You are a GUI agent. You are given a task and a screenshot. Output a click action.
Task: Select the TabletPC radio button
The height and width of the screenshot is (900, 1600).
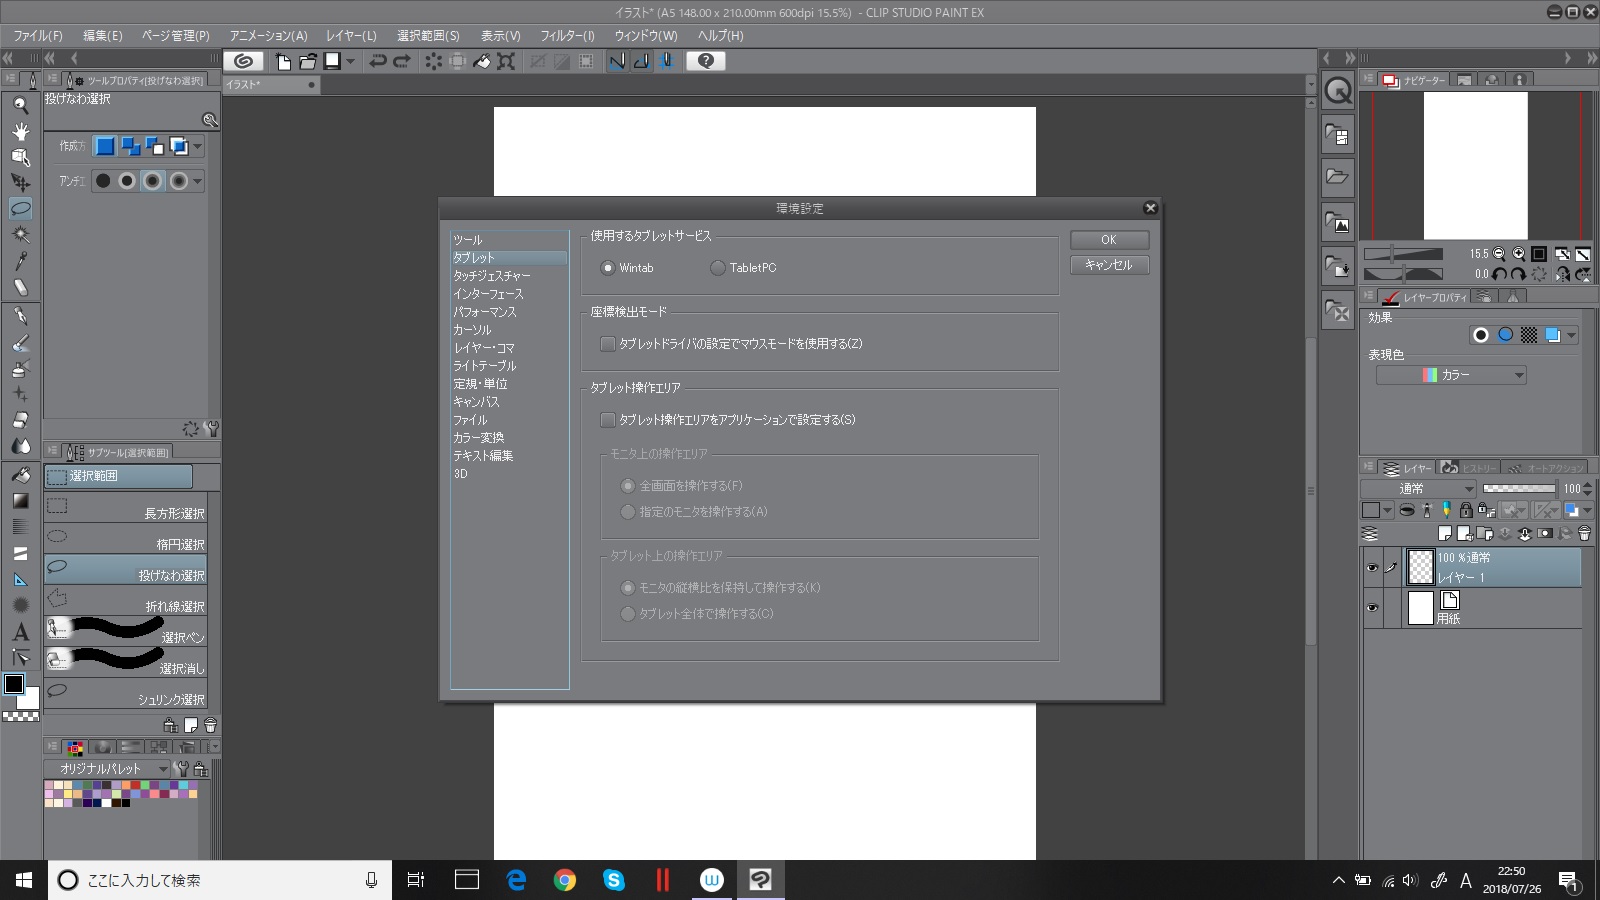(717, 268)
